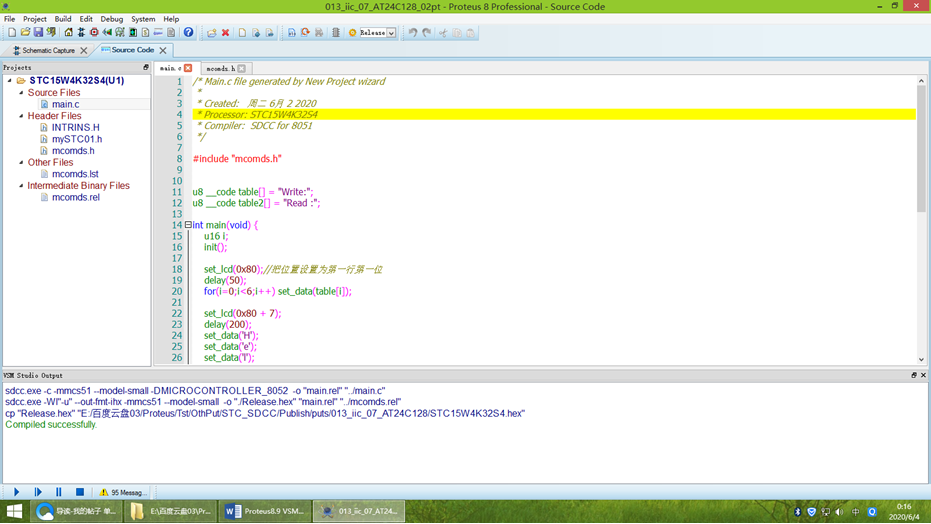Viewport: 931px width, 524px height.
Task: Start the simulation with Play button
Action: pyautogui.click(x=17, y=492)
